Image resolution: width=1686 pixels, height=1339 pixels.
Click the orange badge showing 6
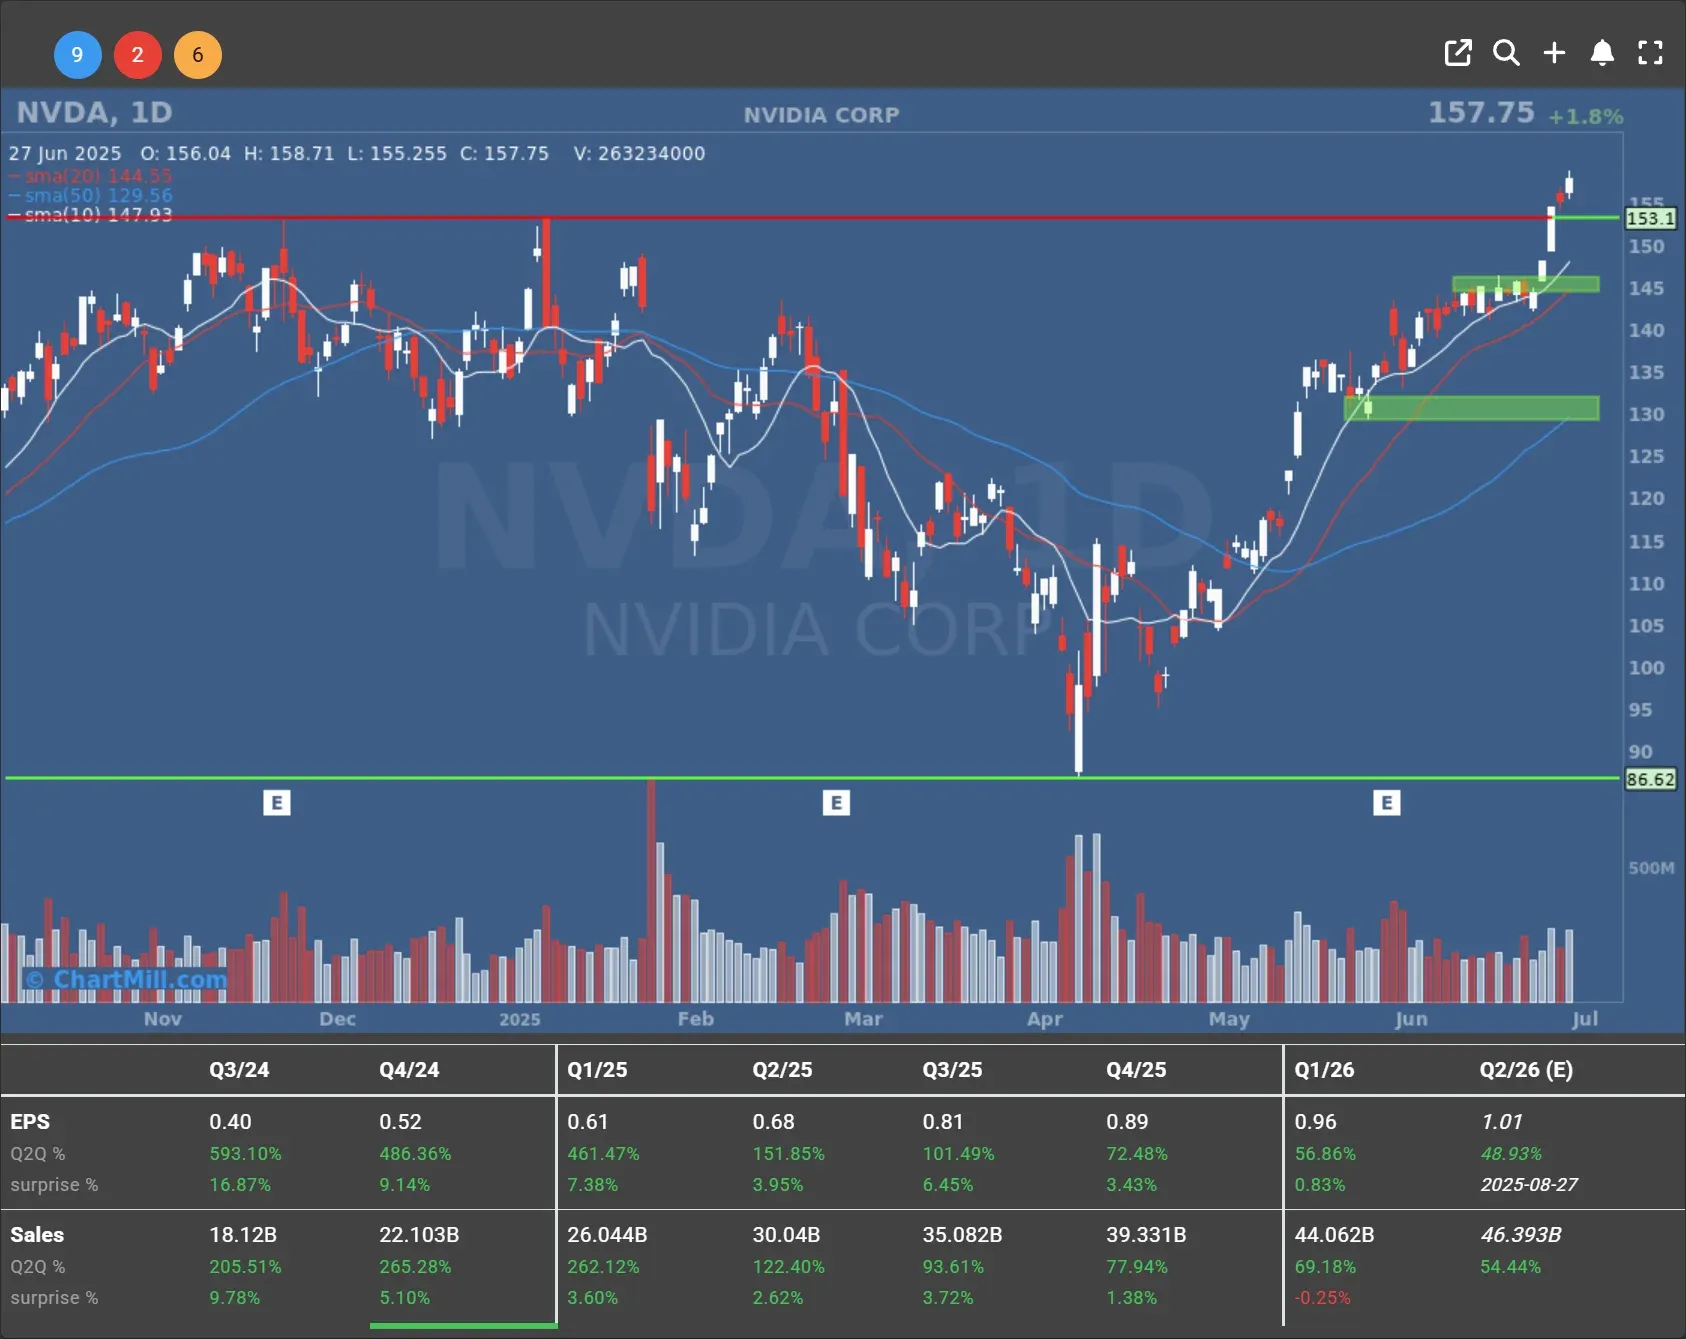[x=198, y=55]
